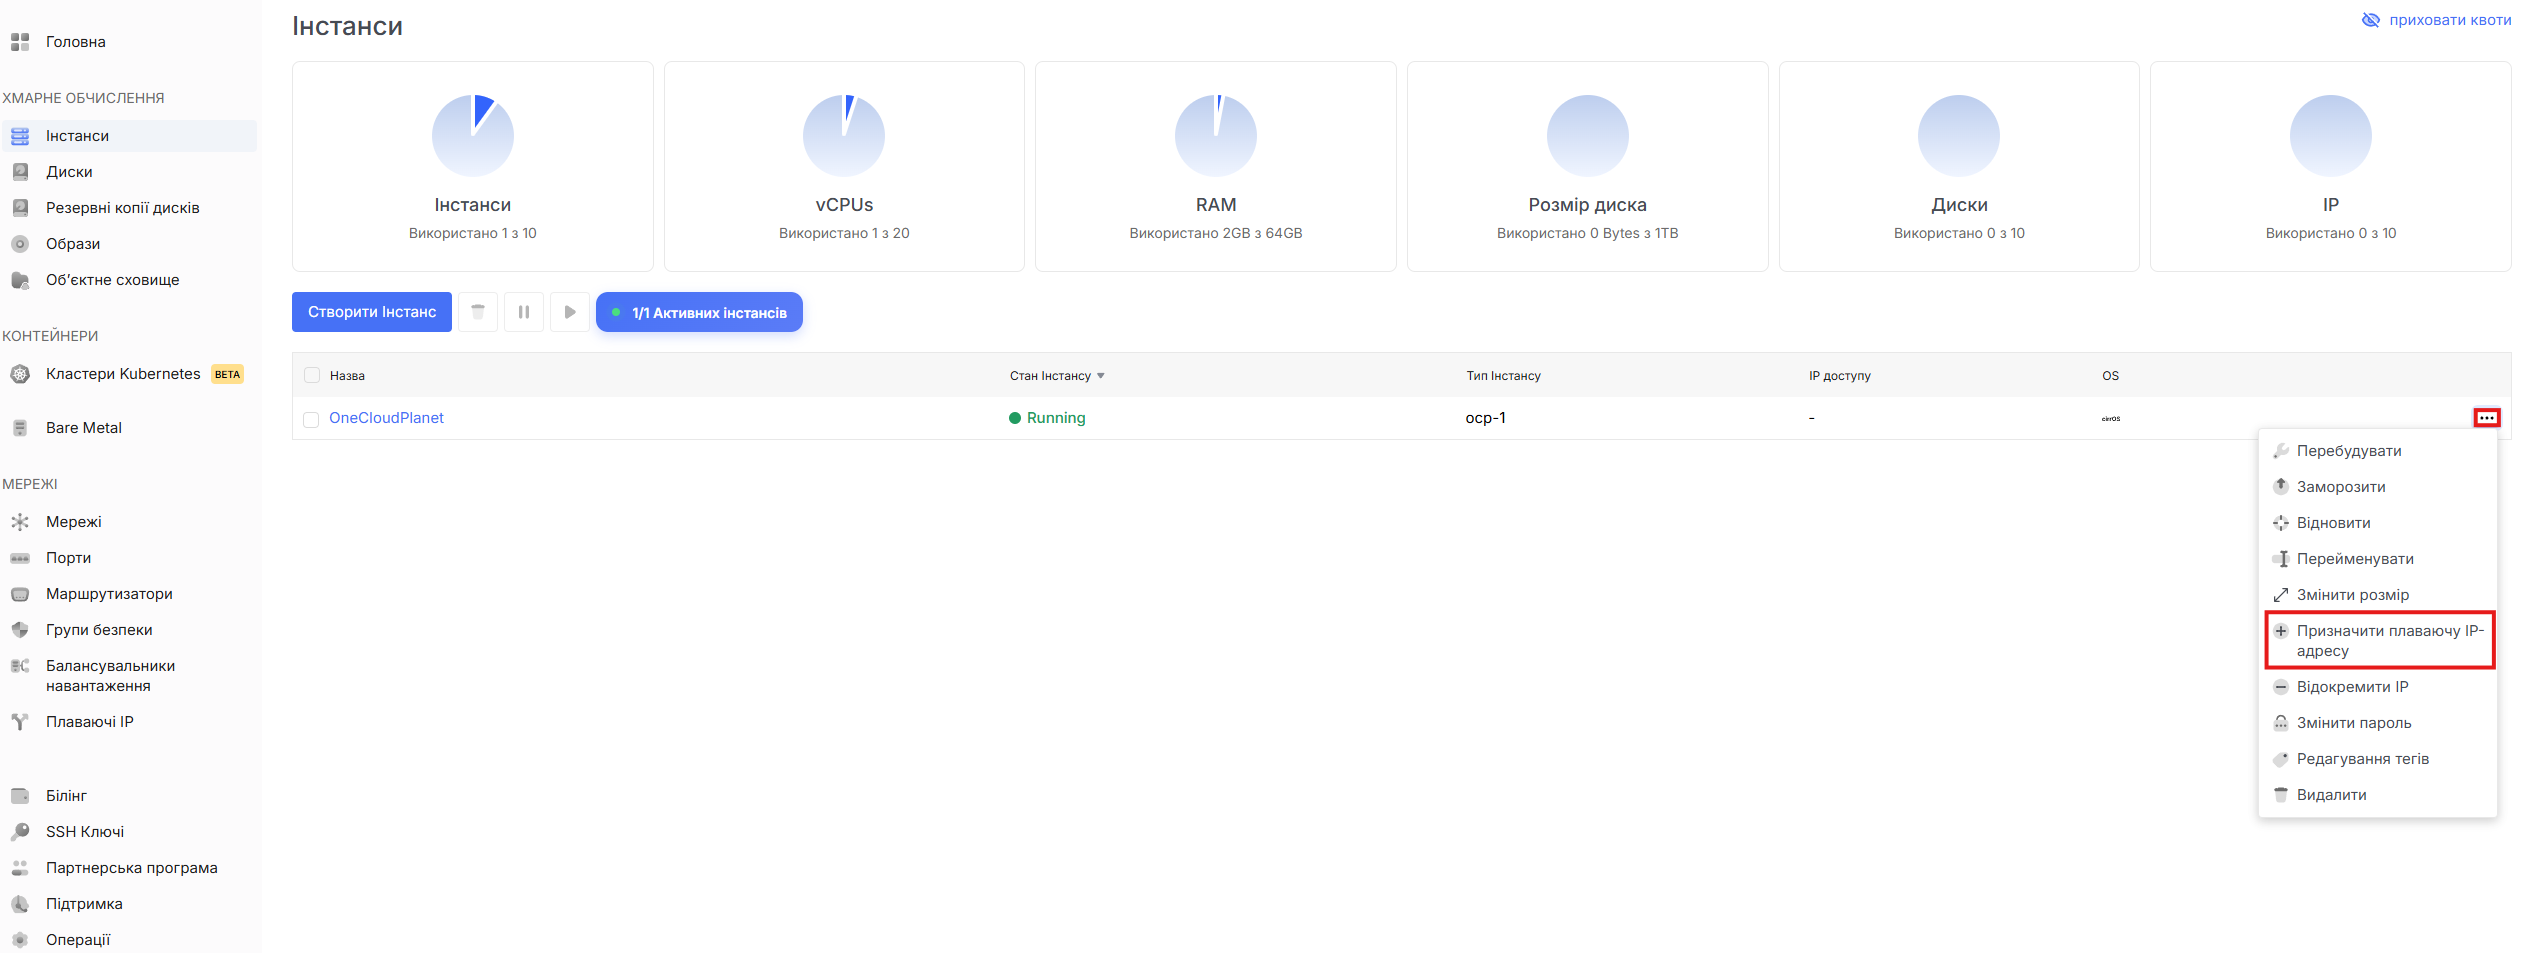Open the three-dots actions menu for OneCloudPlanet
The height and width of the screenshot is (953, 2526).
pyautogui.click(x=2486, y=418)
